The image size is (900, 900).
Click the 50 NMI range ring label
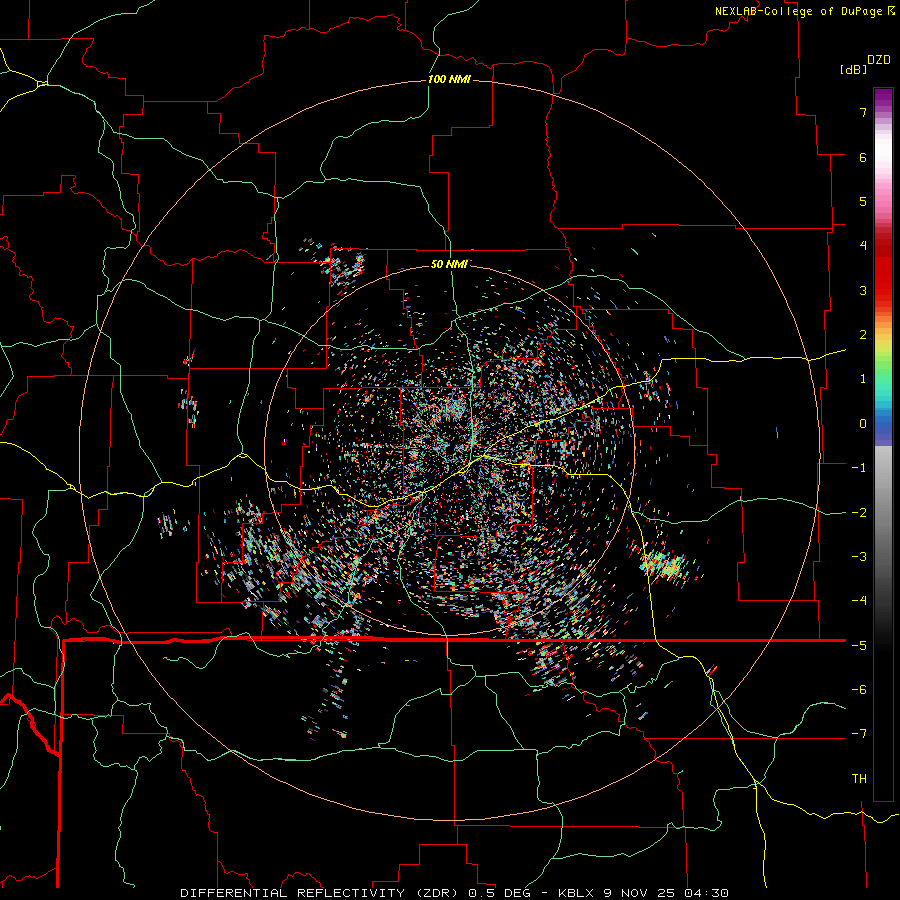[x=449, y=264]
